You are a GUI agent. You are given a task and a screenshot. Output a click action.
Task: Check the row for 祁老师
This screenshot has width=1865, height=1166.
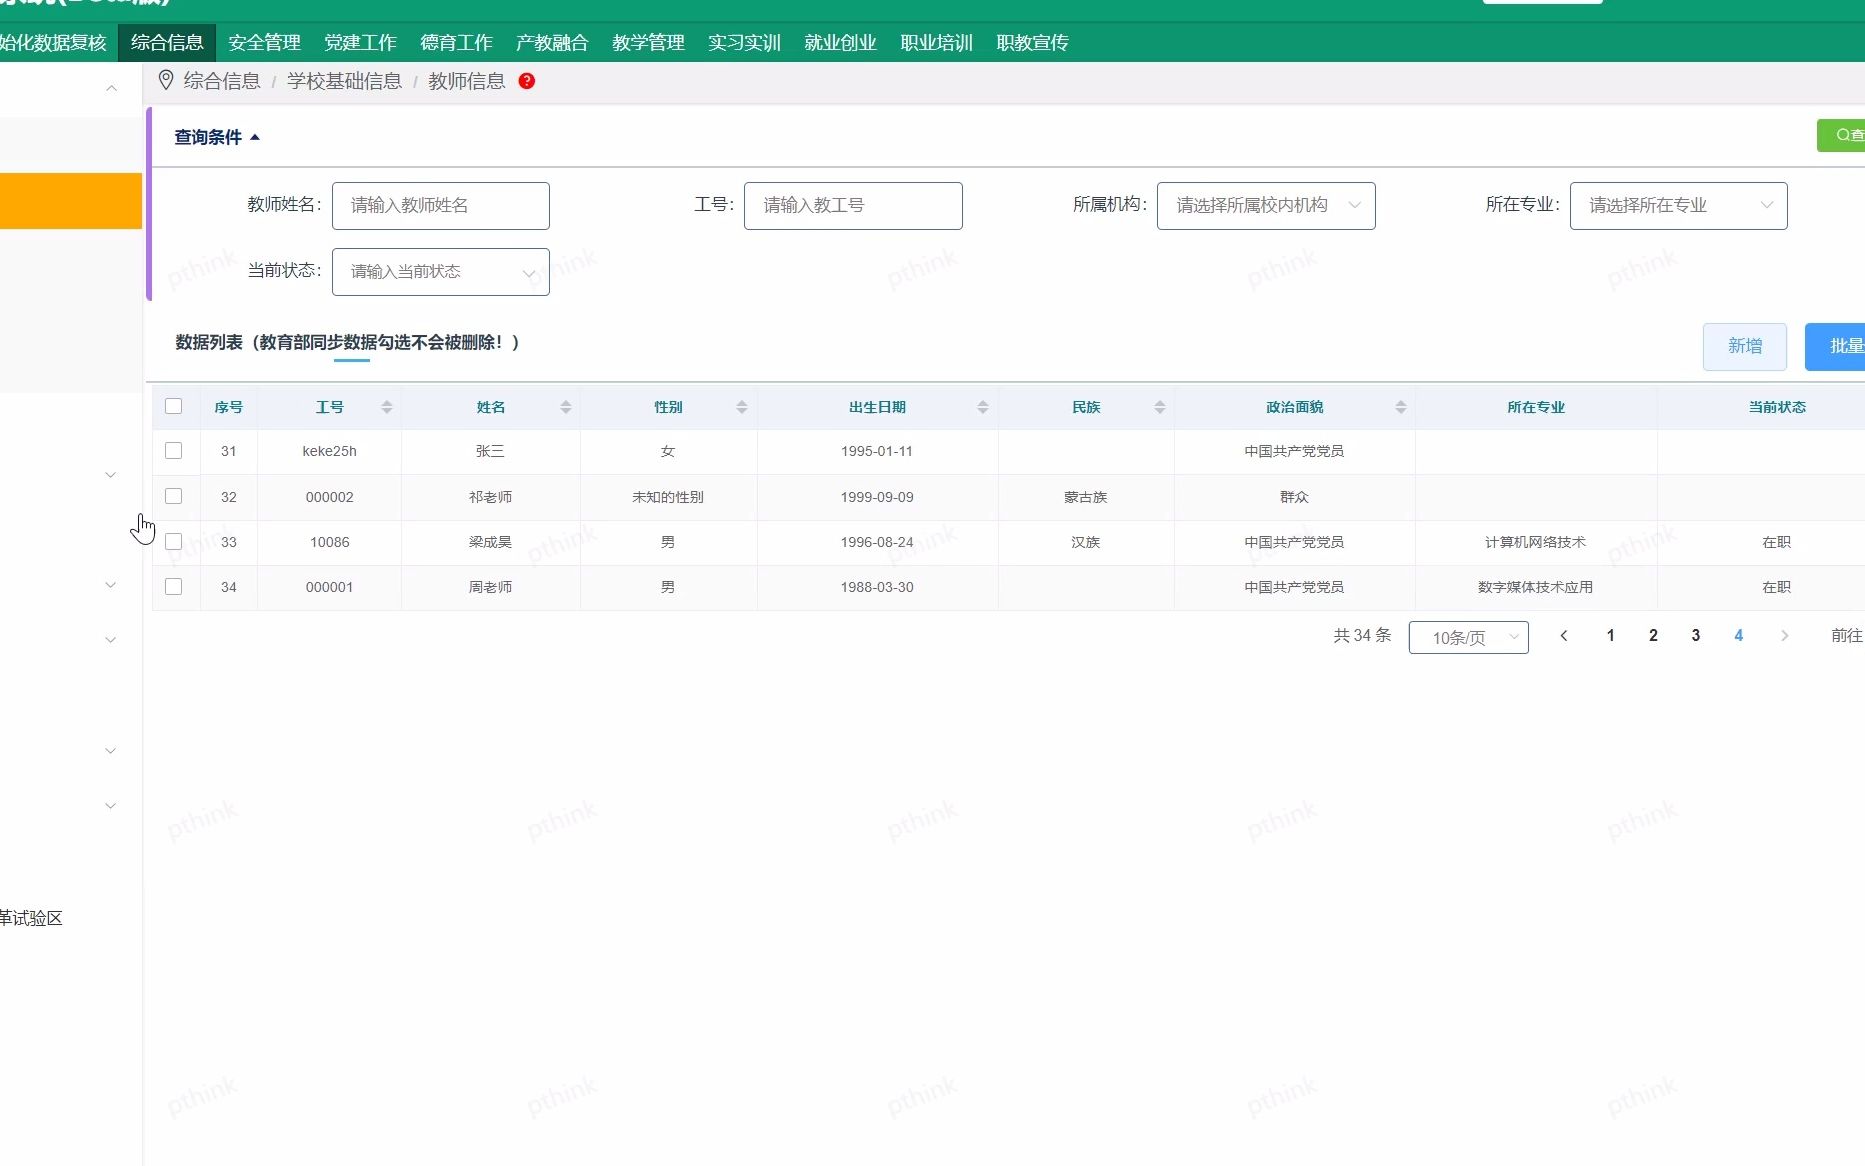(174, 496)
